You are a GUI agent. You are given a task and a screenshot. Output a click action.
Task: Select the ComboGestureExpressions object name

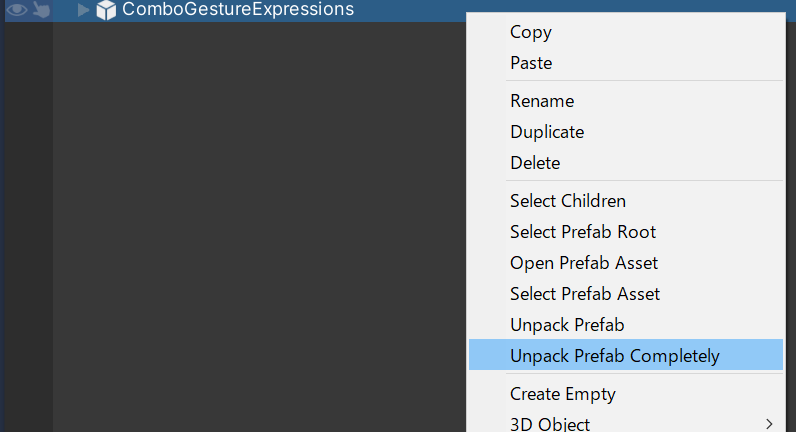pos(238,10)
